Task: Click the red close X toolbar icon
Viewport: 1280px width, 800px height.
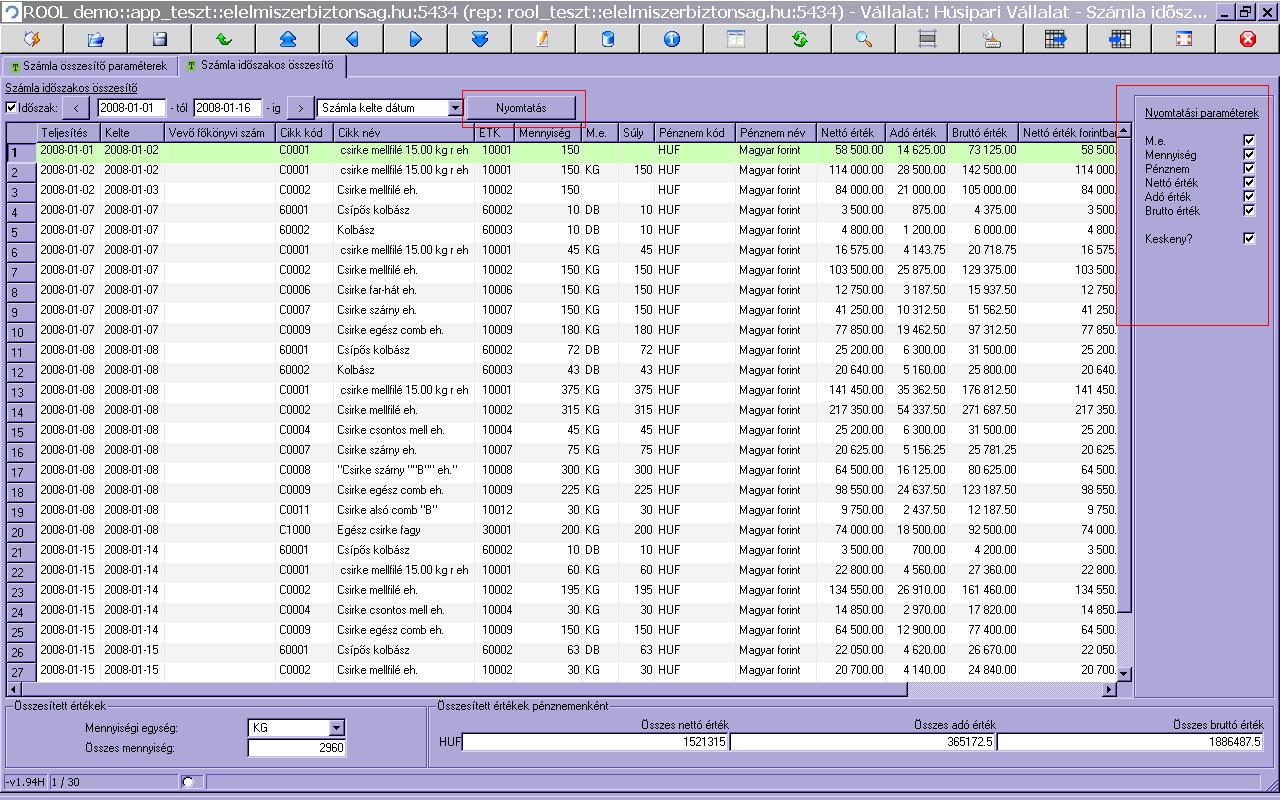Action: [1248, 39]
